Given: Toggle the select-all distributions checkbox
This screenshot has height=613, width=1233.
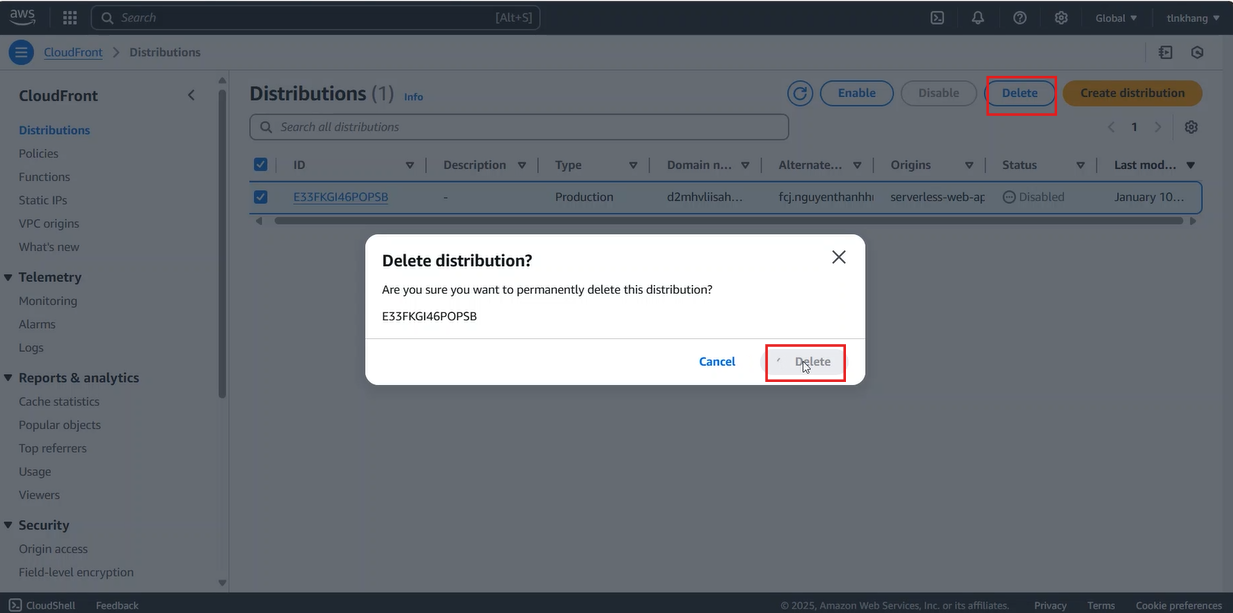Looking at the screenshot, I should (260, 165).
